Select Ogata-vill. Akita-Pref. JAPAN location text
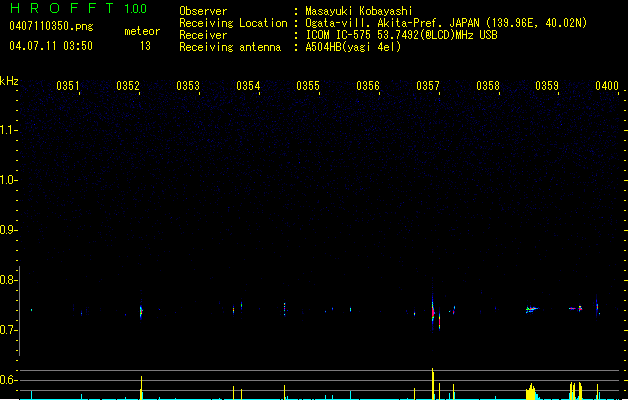The width and height of the screenshot is (629, 400). click(446, 23)
